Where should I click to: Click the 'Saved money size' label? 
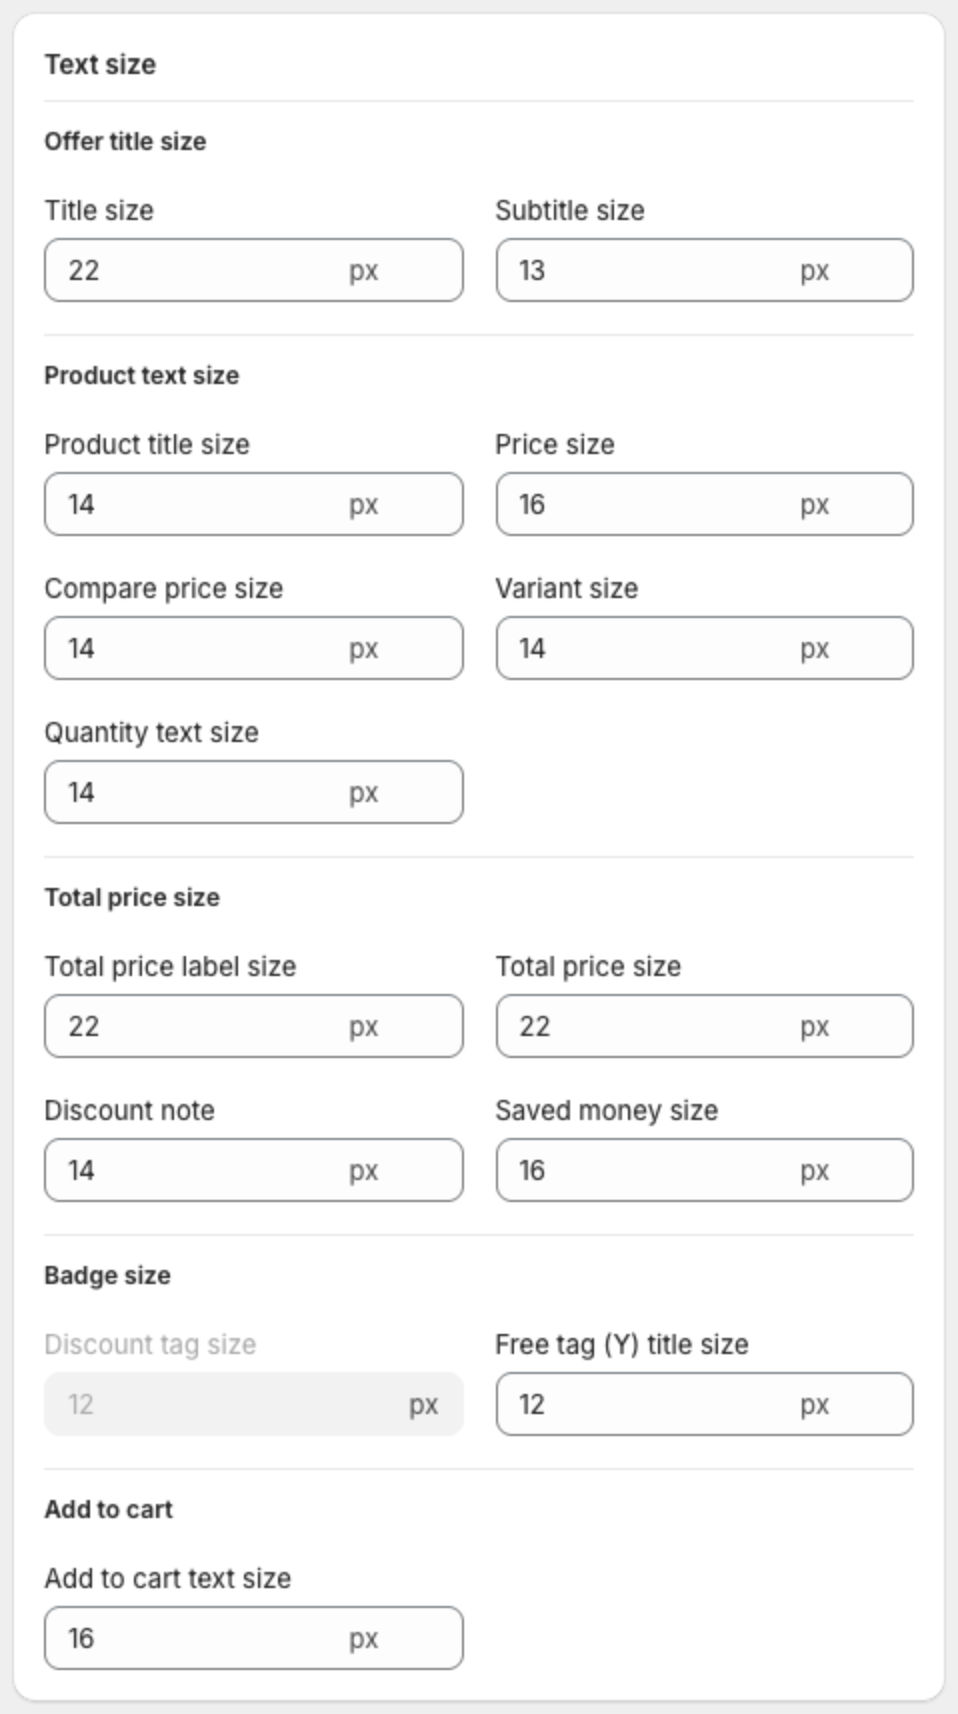607,1110
